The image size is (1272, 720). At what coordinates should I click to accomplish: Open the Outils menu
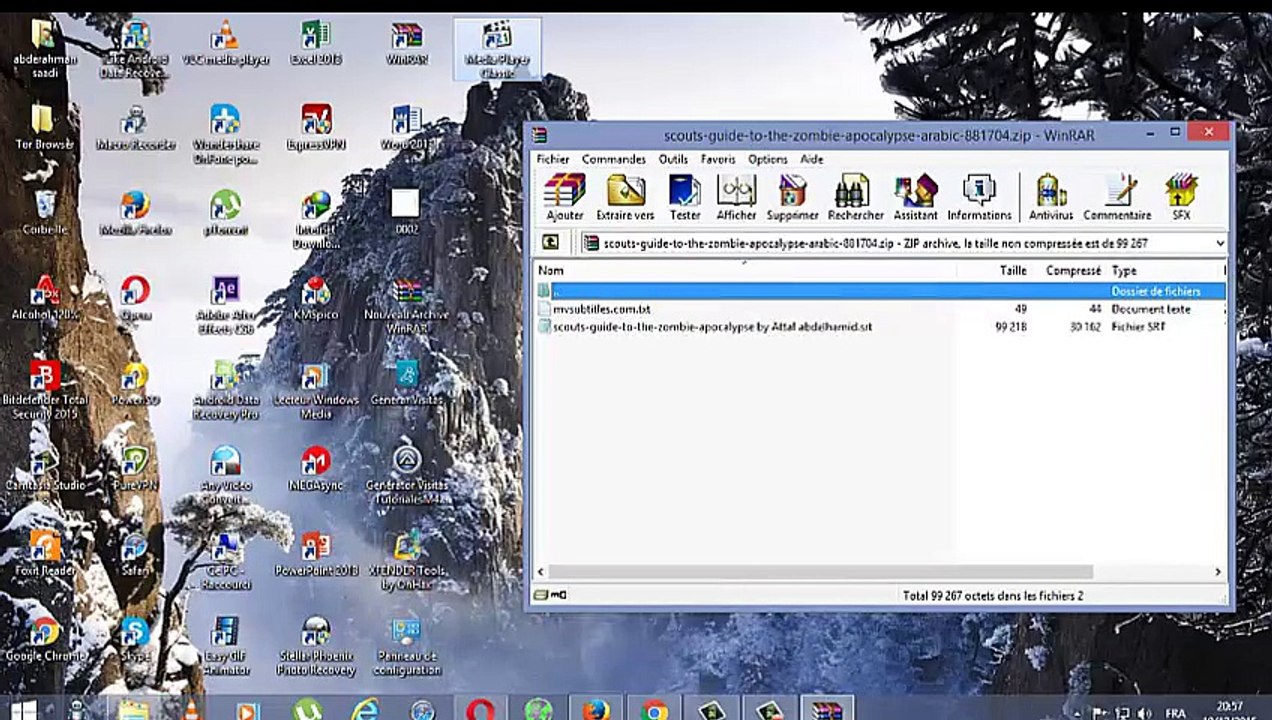[x=673, y=159]
